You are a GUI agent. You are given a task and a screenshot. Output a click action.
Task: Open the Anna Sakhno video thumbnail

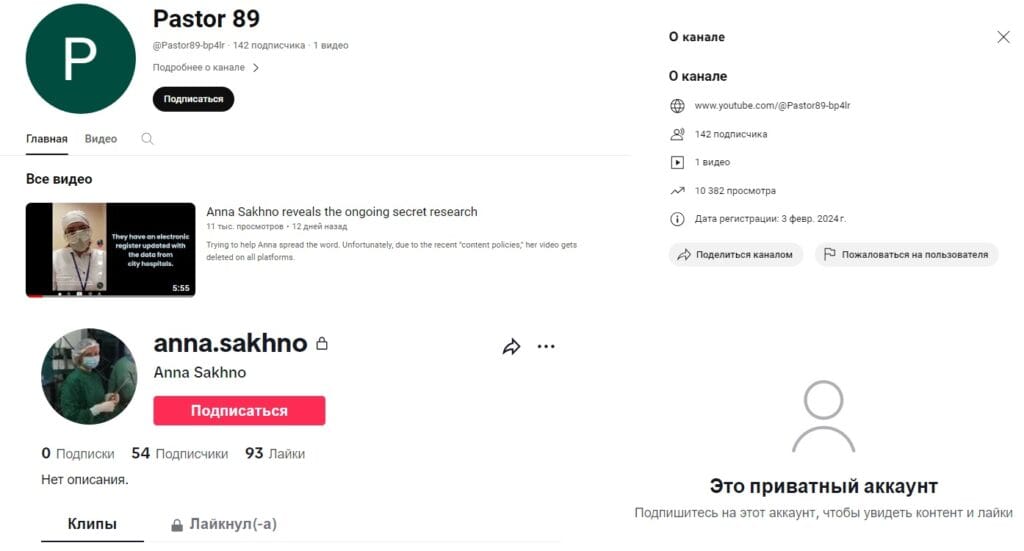pyautogui.click(x=110, y=250)
